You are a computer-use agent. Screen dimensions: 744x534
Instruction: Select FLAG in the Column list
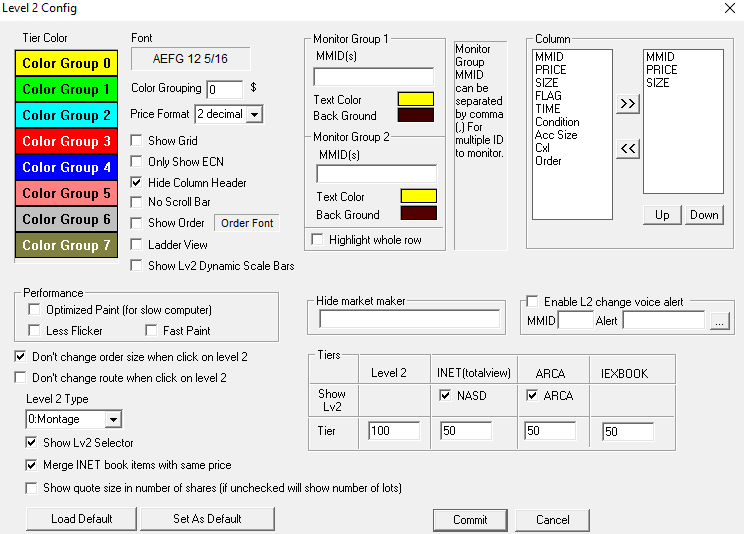[x=548, y=96]
